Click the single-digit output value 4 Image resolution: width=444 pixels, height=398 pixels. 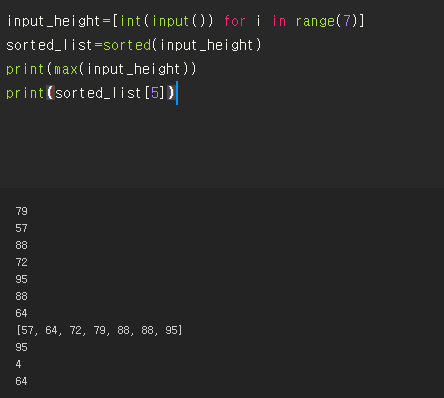click(x=18, y=364)
